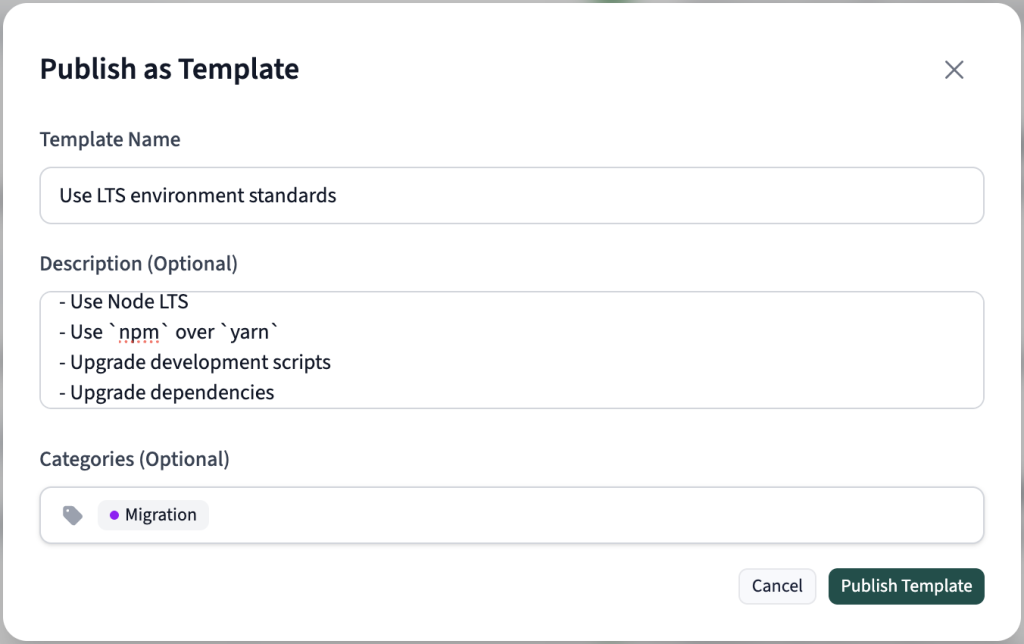Viewport: 1024px width, 644px height.
Task: Click the Template Name label
Action: point(110,139)
